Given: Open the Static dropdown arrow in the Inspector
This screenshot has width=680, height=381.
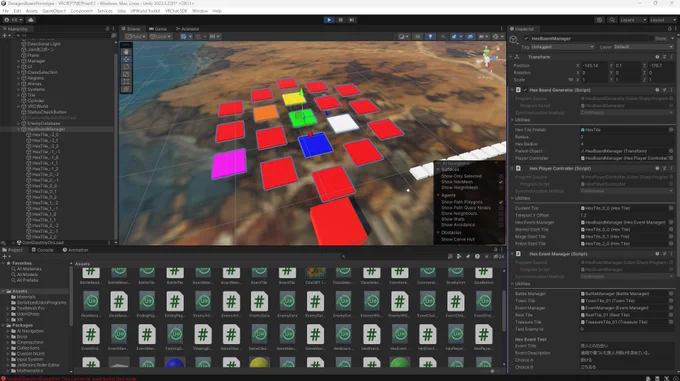Looking at the screenshot, I should click(673, 39).
